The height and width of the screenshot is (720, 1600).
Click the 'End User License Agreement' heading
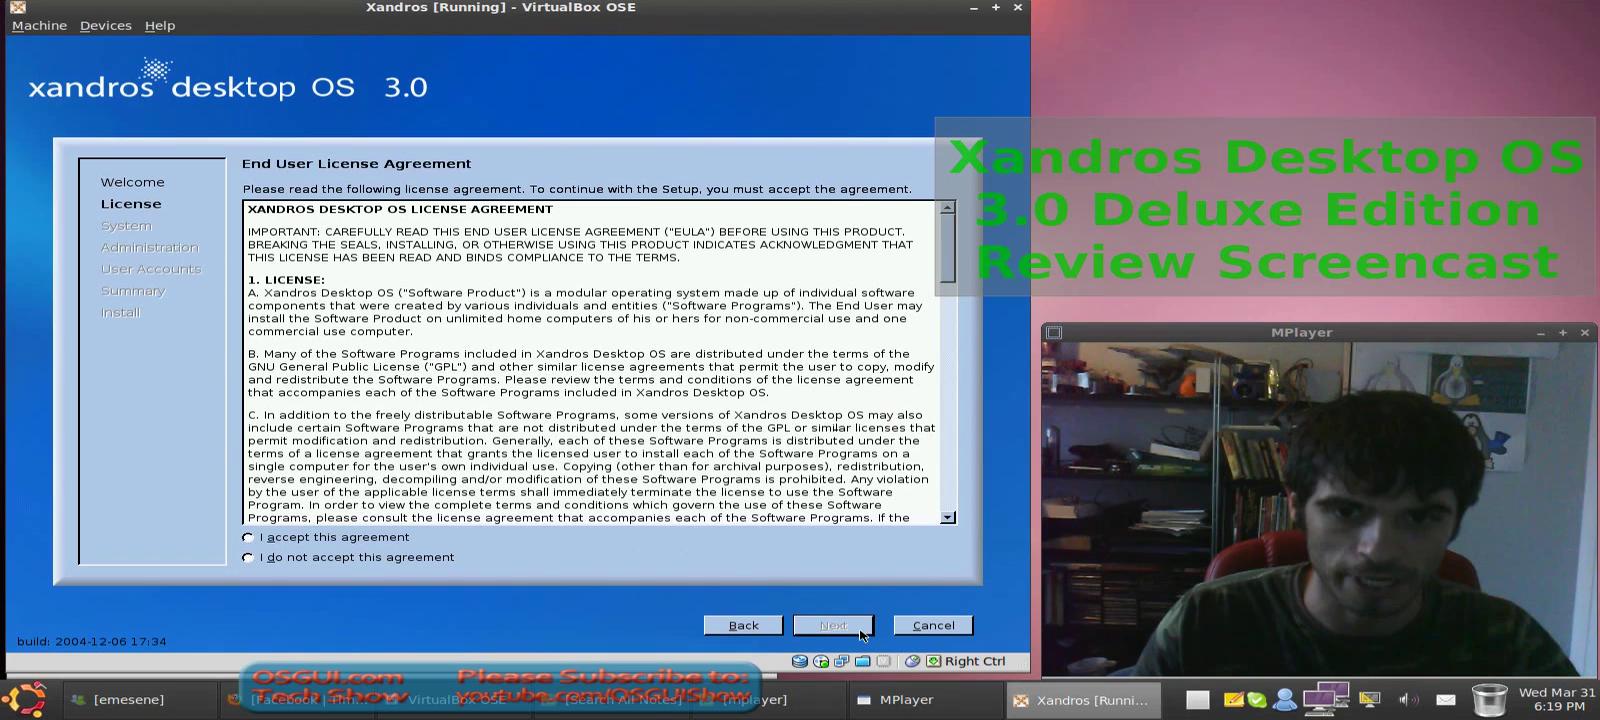356,164
